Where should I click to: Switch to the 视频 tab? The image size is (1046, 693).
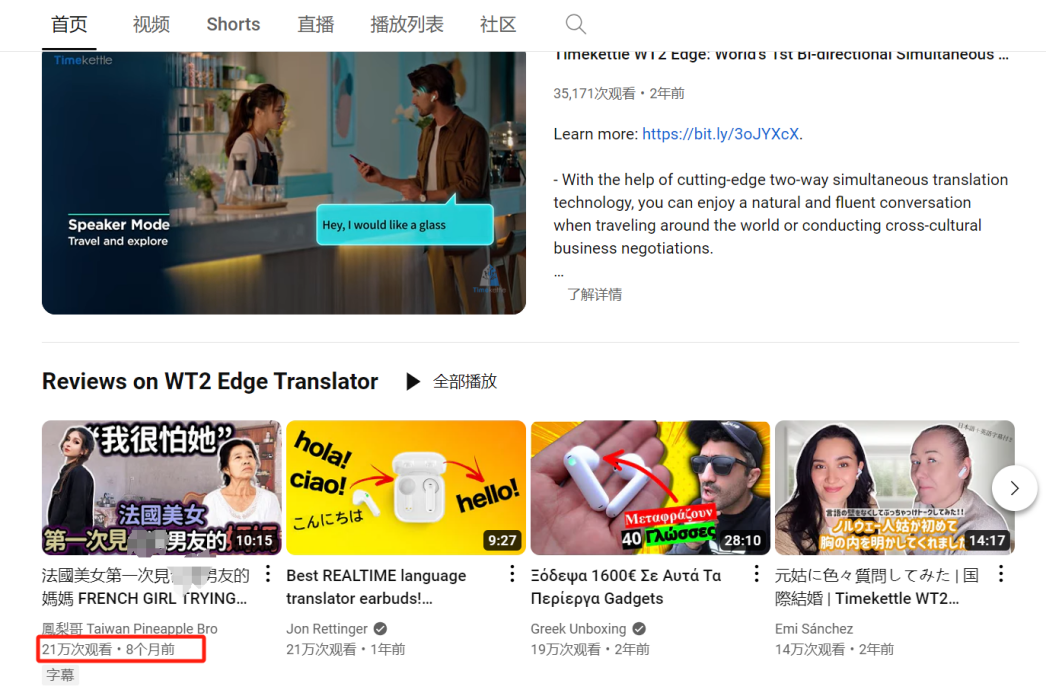pyautogui.click(x=151, y=25)
